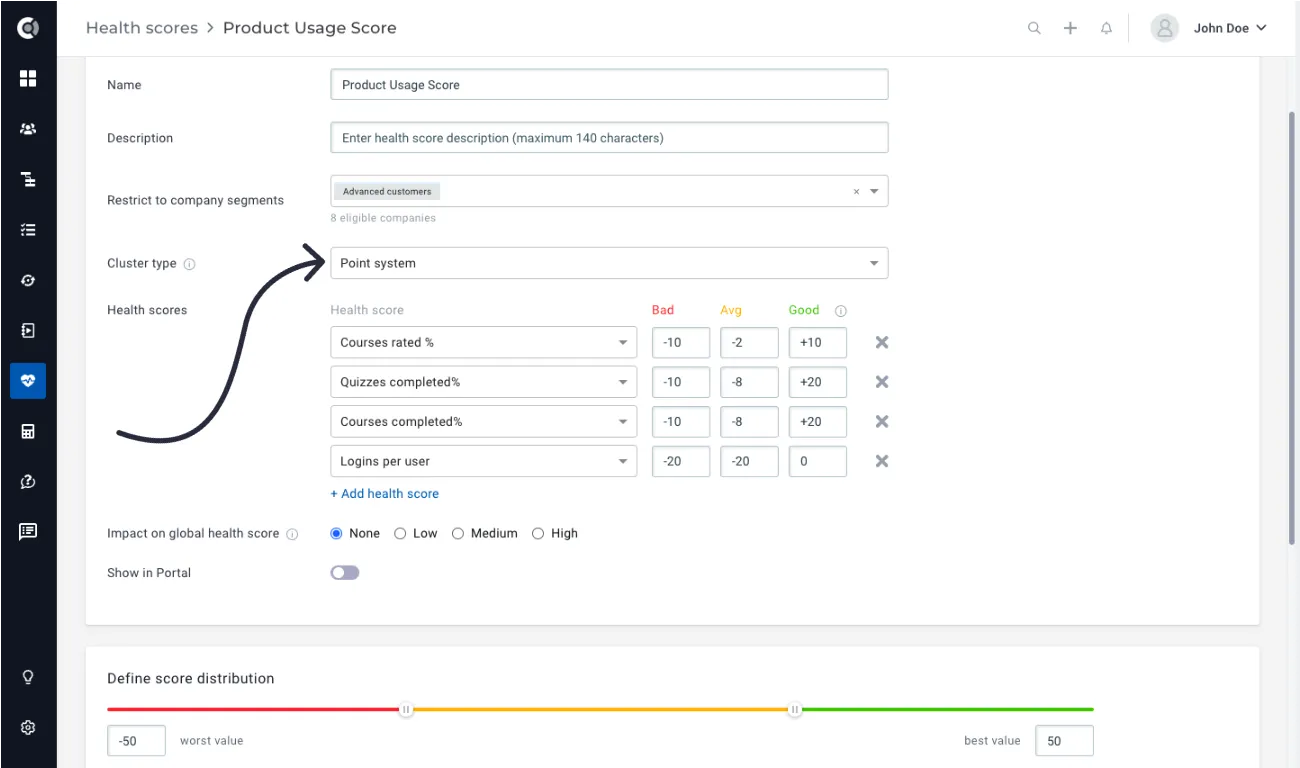Click Add health score link
The image size is (1300, 768).
385,493
